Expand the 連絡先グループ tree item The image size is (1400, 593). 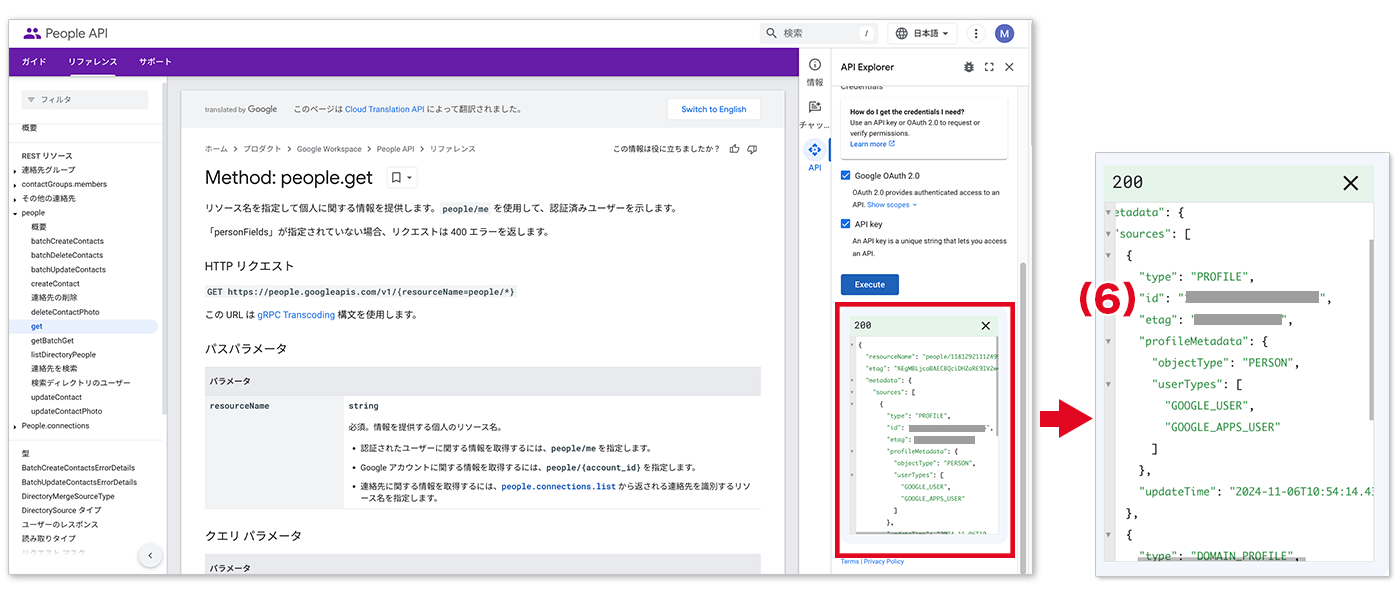pyautogui.click(x=15, y=170)
